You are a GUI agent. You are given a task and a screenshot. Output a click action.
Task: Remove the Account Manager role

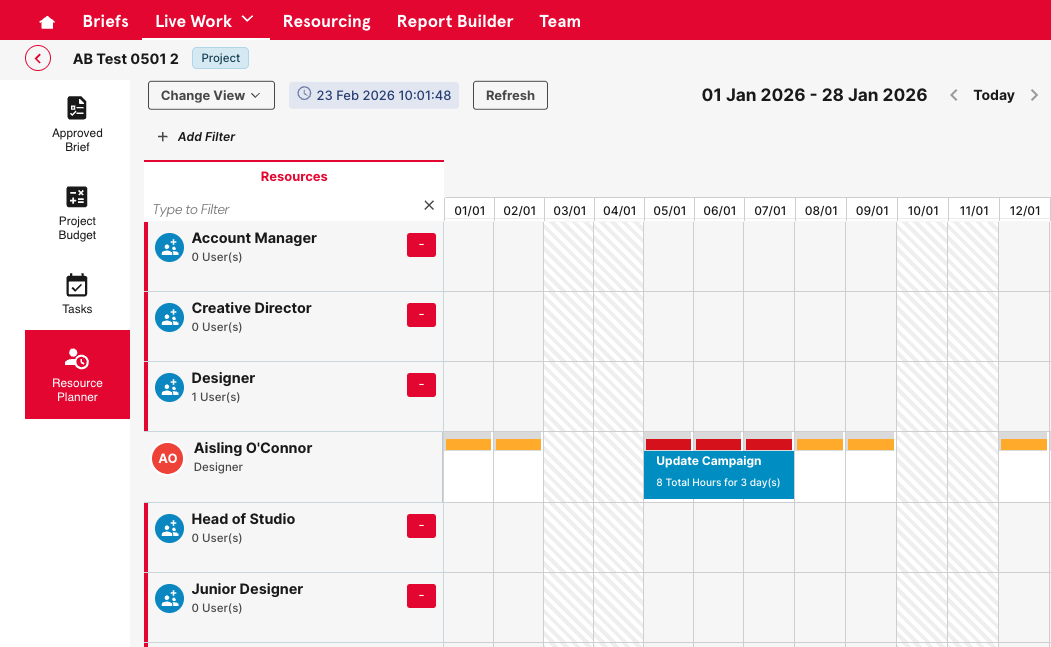pyautogui.click(x=422, y=245)
